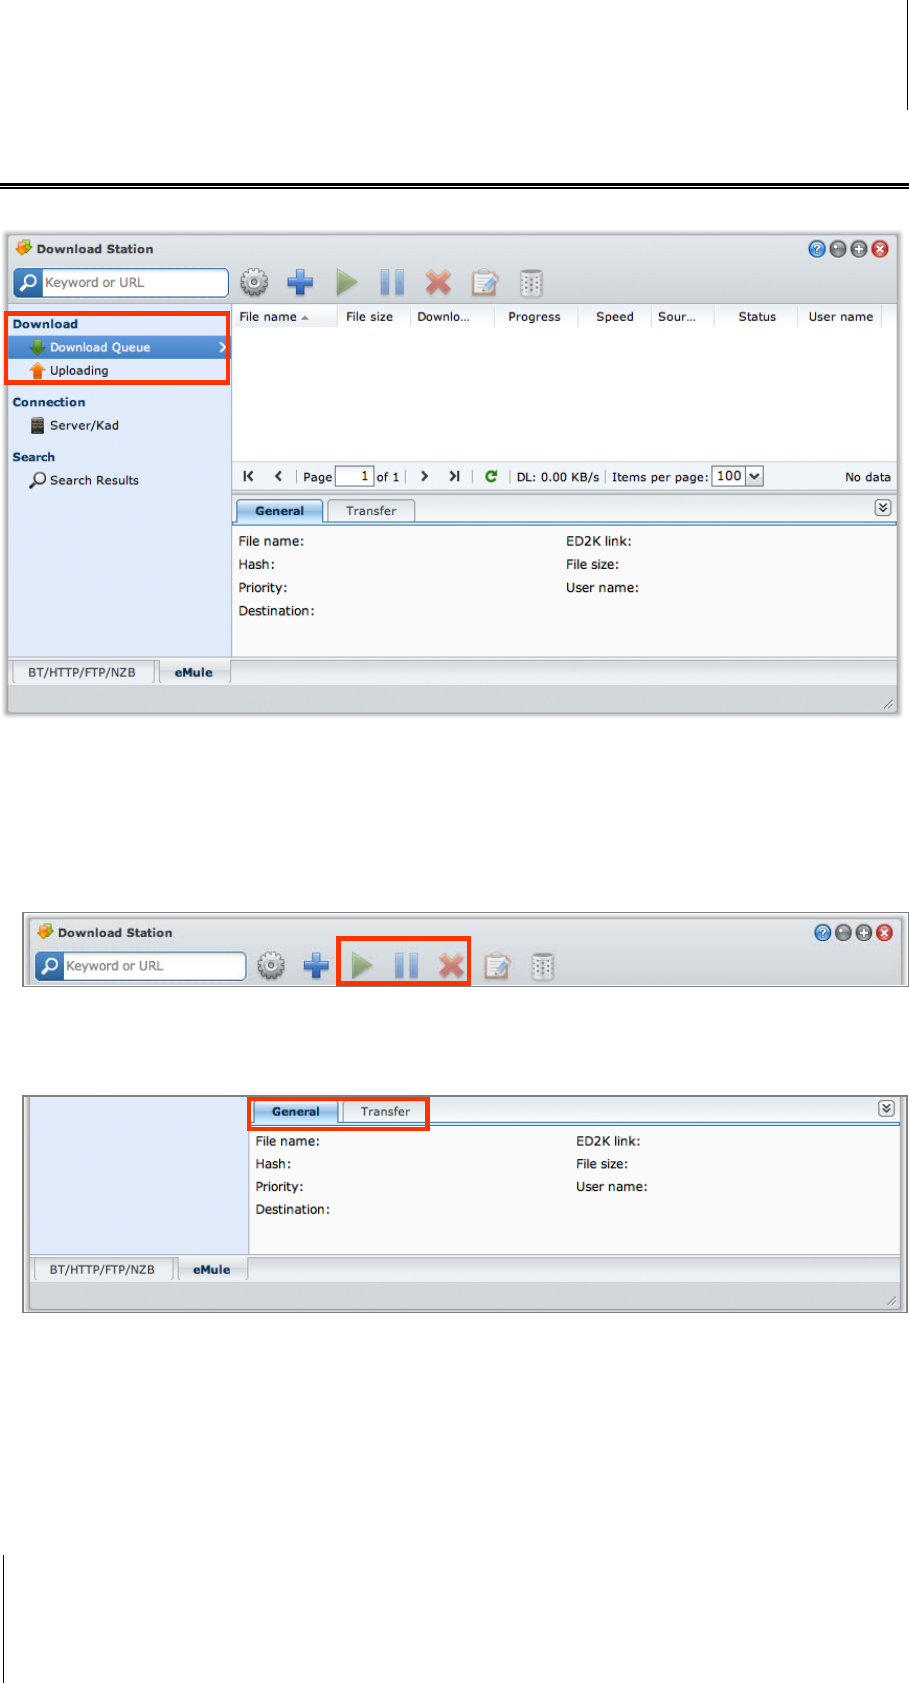Click green resume arrow in top window toolbar
This screenshot has height=1683, width=909.
[x=347, y=283]
